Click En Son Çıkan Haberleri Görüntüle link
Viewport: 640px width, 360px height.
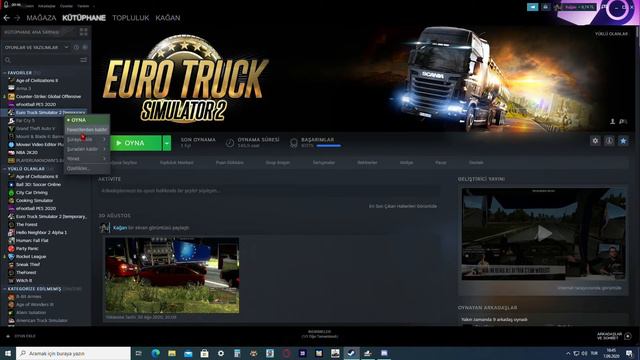(x=403, y=206)
